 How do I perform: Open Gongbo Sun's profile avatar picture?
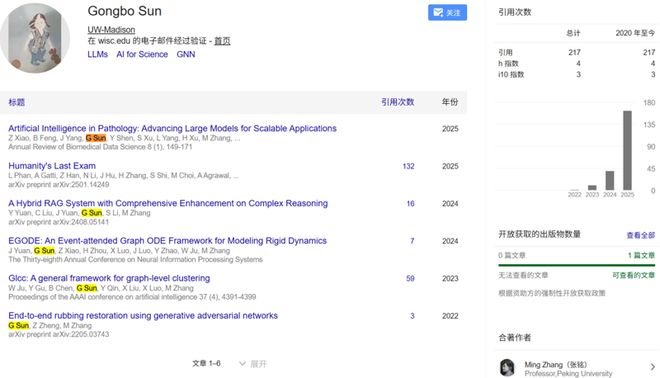point(35,38)
